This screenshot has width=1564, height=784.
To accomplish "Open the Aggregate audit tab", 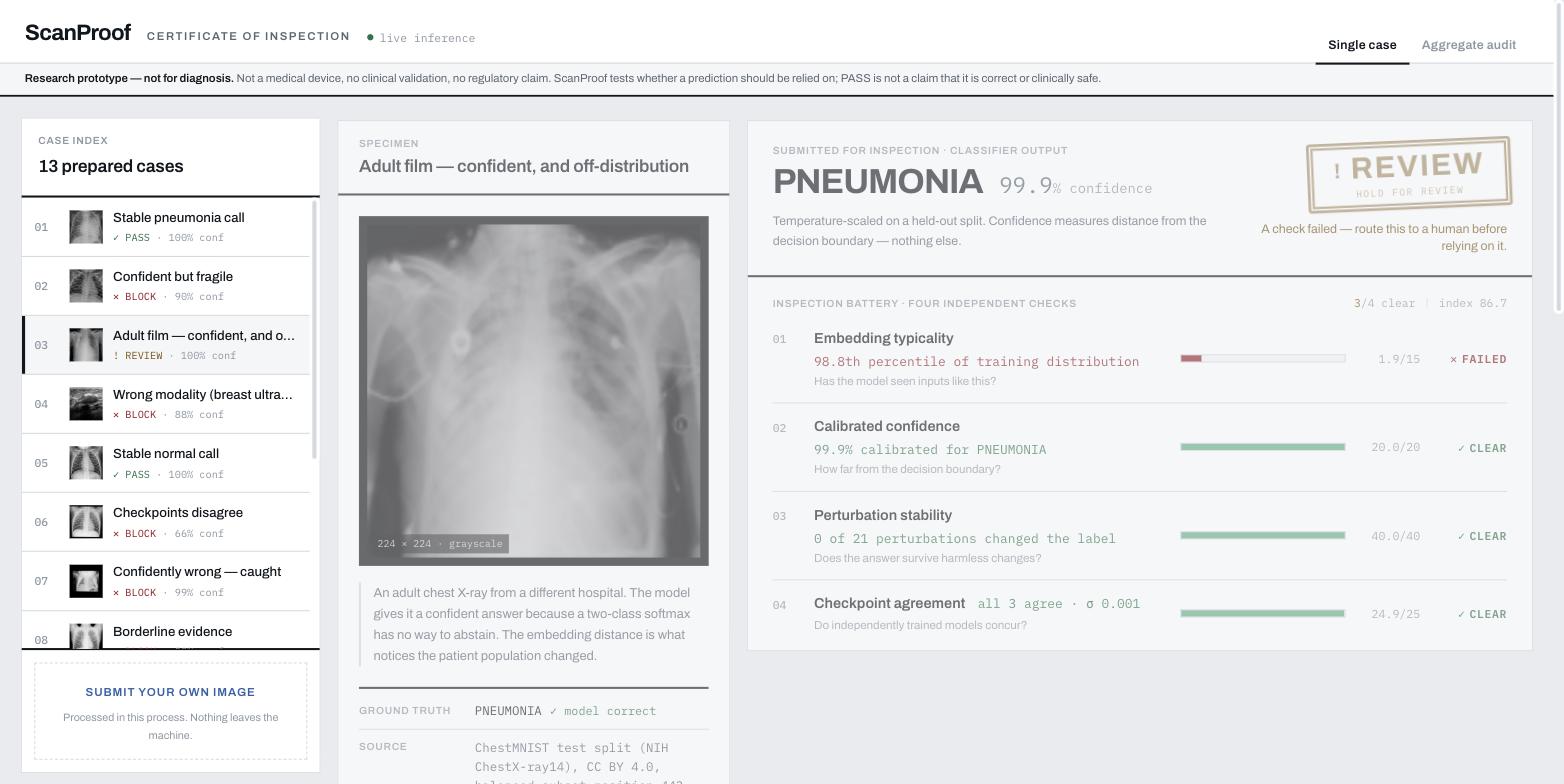I will [x=1468, y=45].
